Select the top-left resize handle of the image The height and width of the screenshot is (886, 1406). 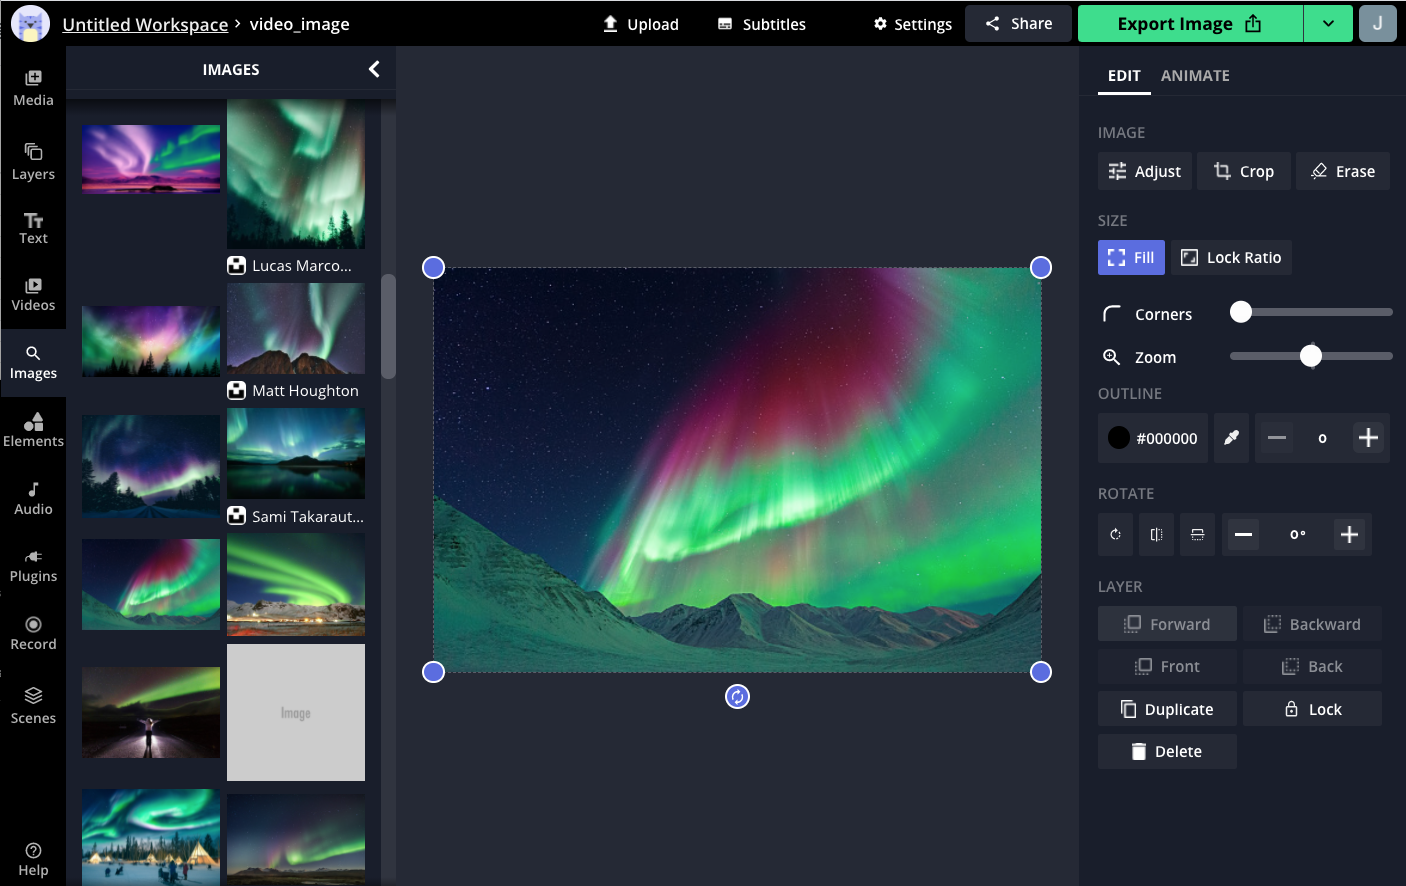point(433,267)
